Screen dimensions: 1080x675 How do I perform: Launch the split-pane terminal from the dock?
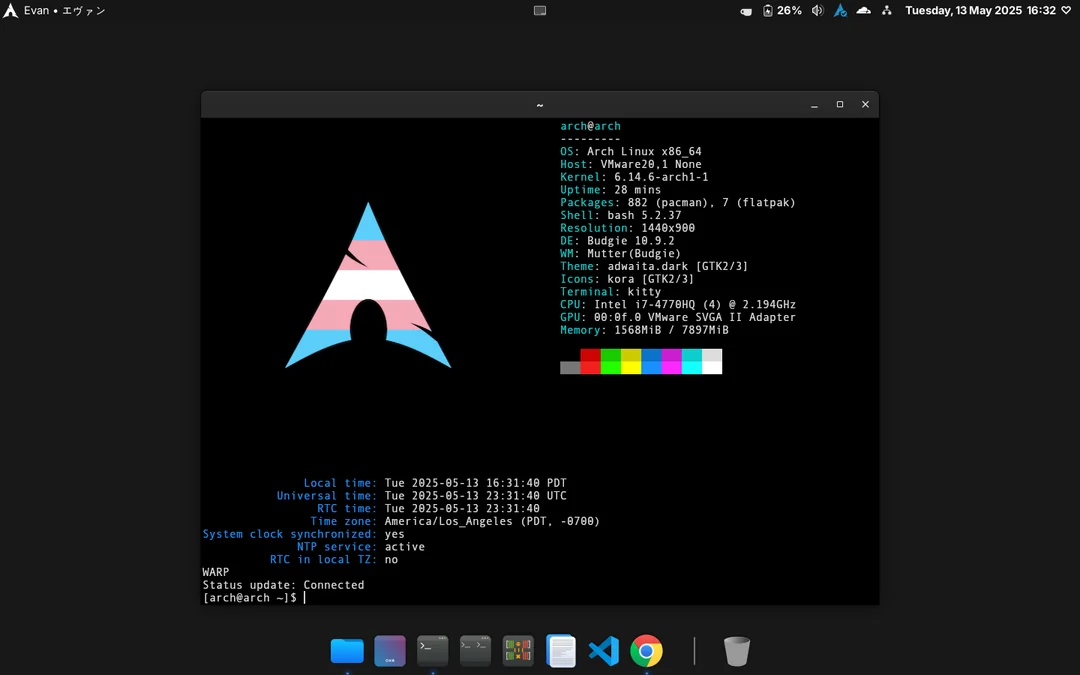476,651
